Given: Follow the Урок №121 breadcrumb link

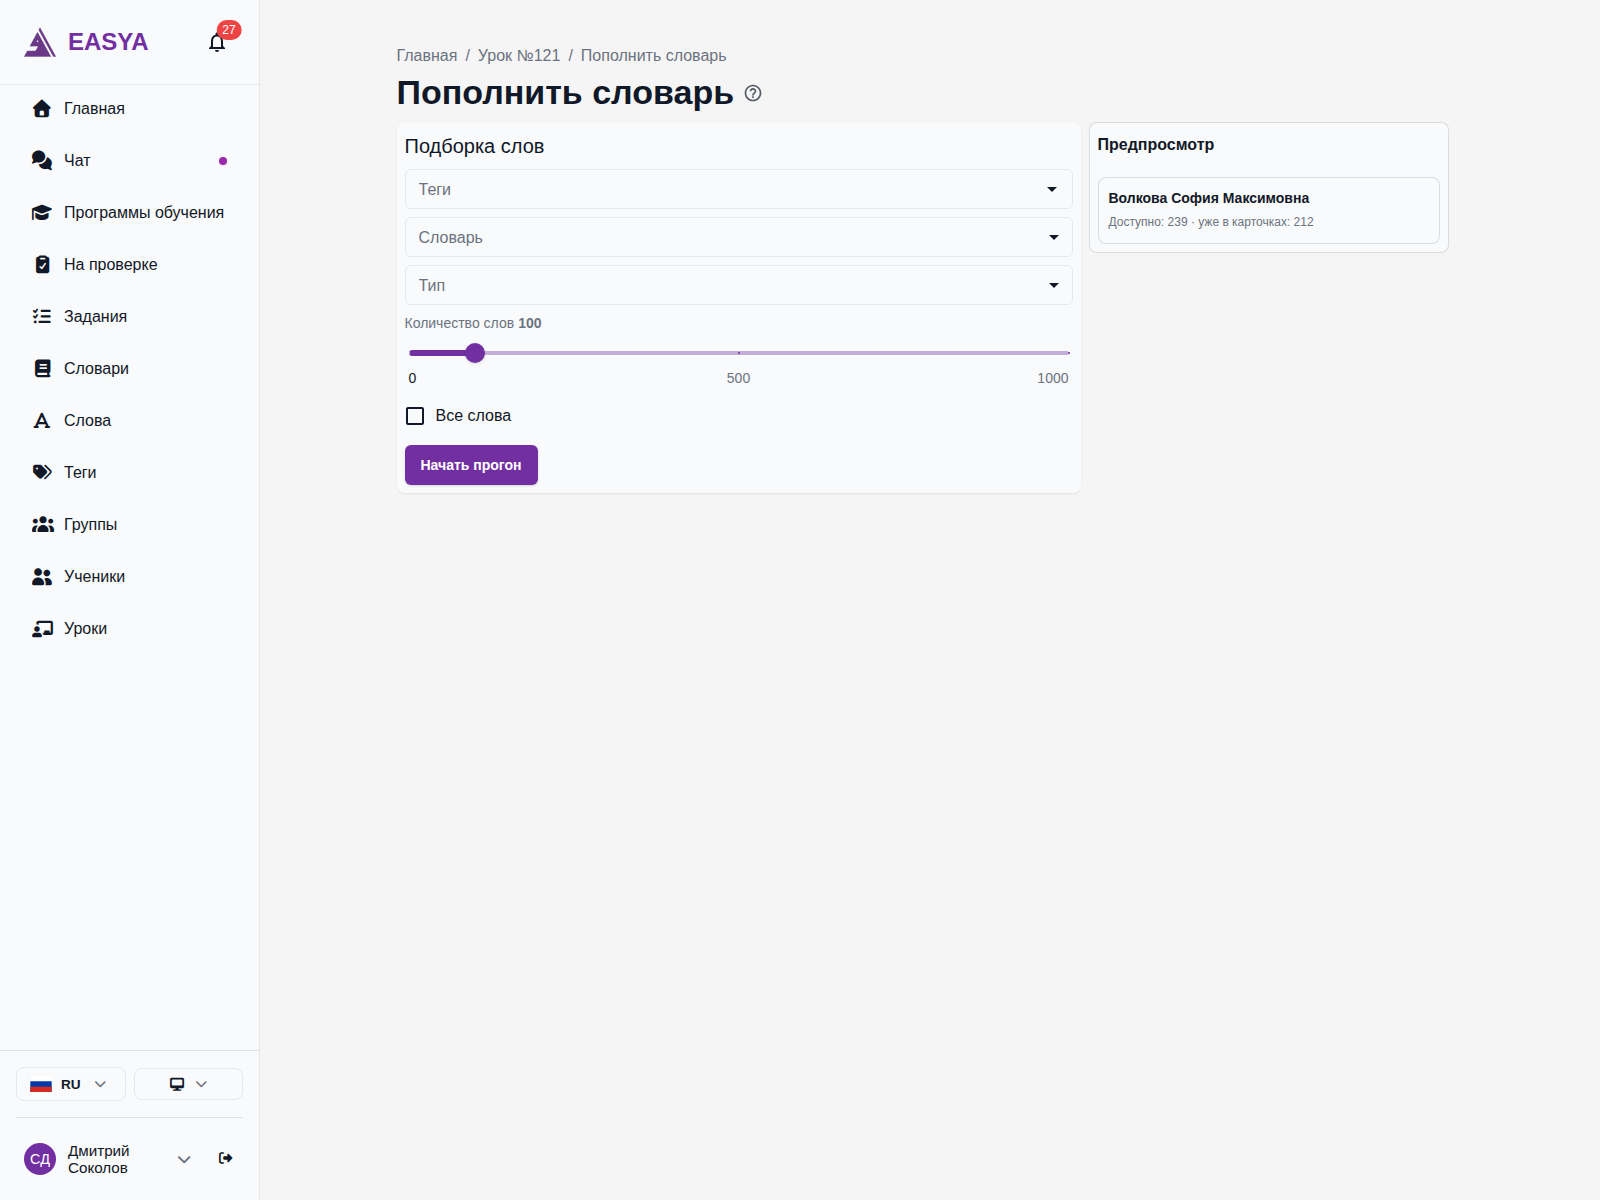Looking at the screenshot, I should click(519, 56).
